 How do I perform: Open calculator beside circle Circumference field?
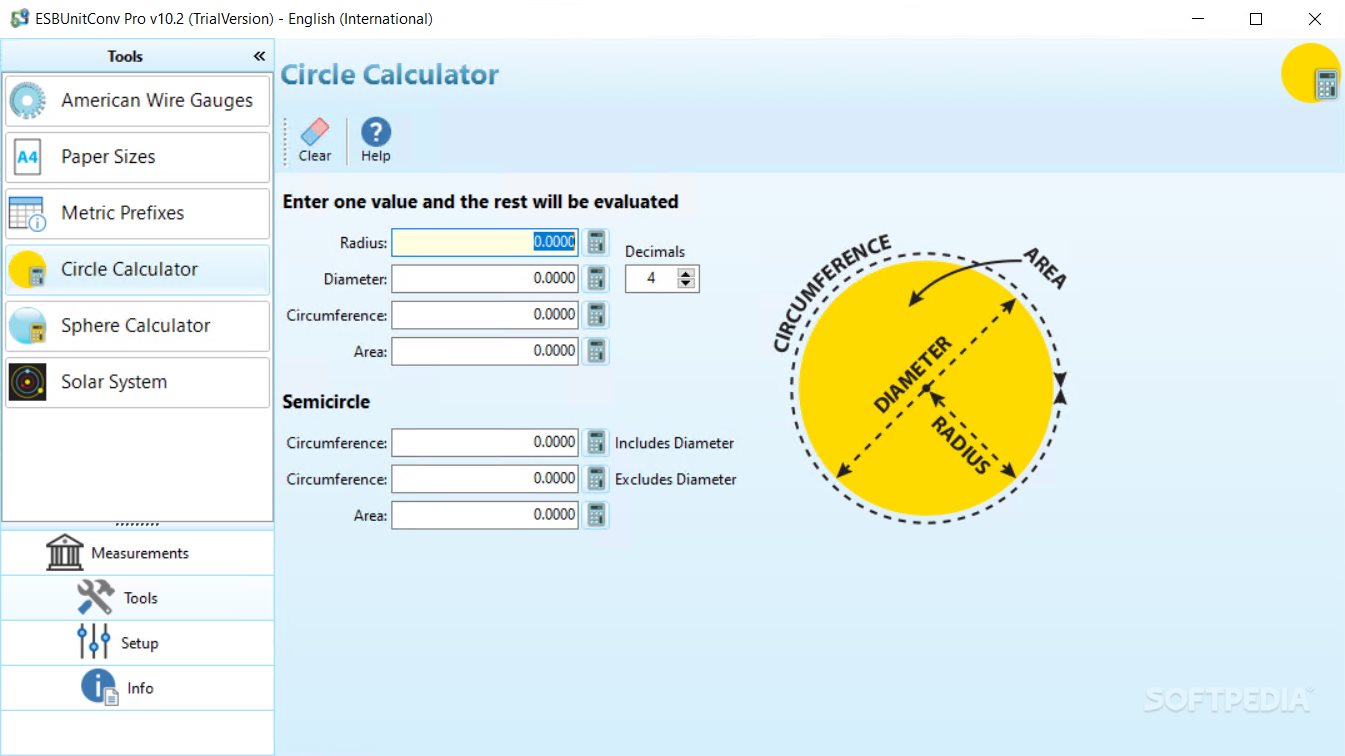596,314
